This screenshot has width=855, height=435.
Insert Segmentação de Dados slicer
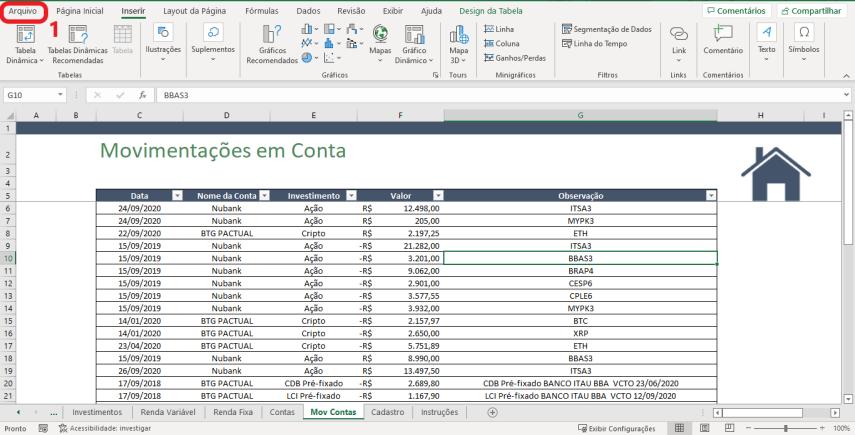[x=607, y=29]
